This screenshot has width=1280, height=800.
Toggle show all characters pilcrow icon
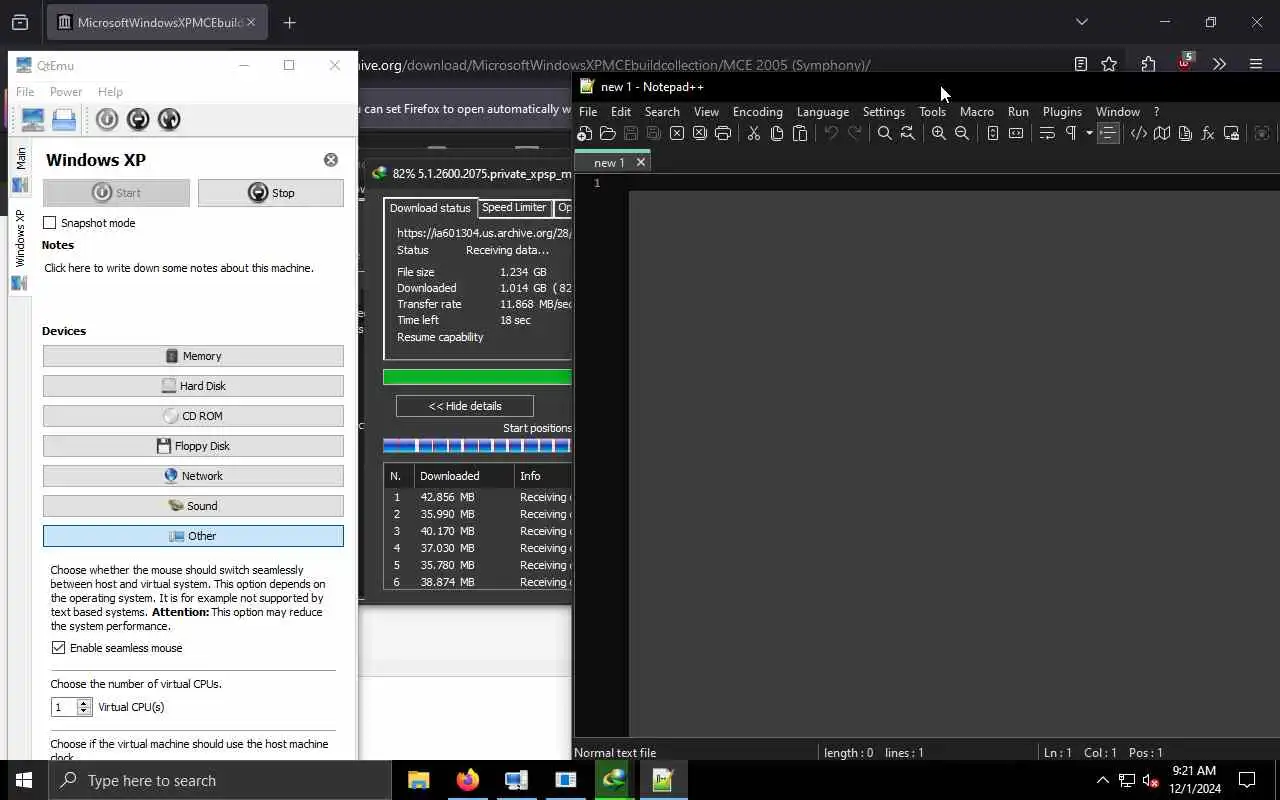1071,133
